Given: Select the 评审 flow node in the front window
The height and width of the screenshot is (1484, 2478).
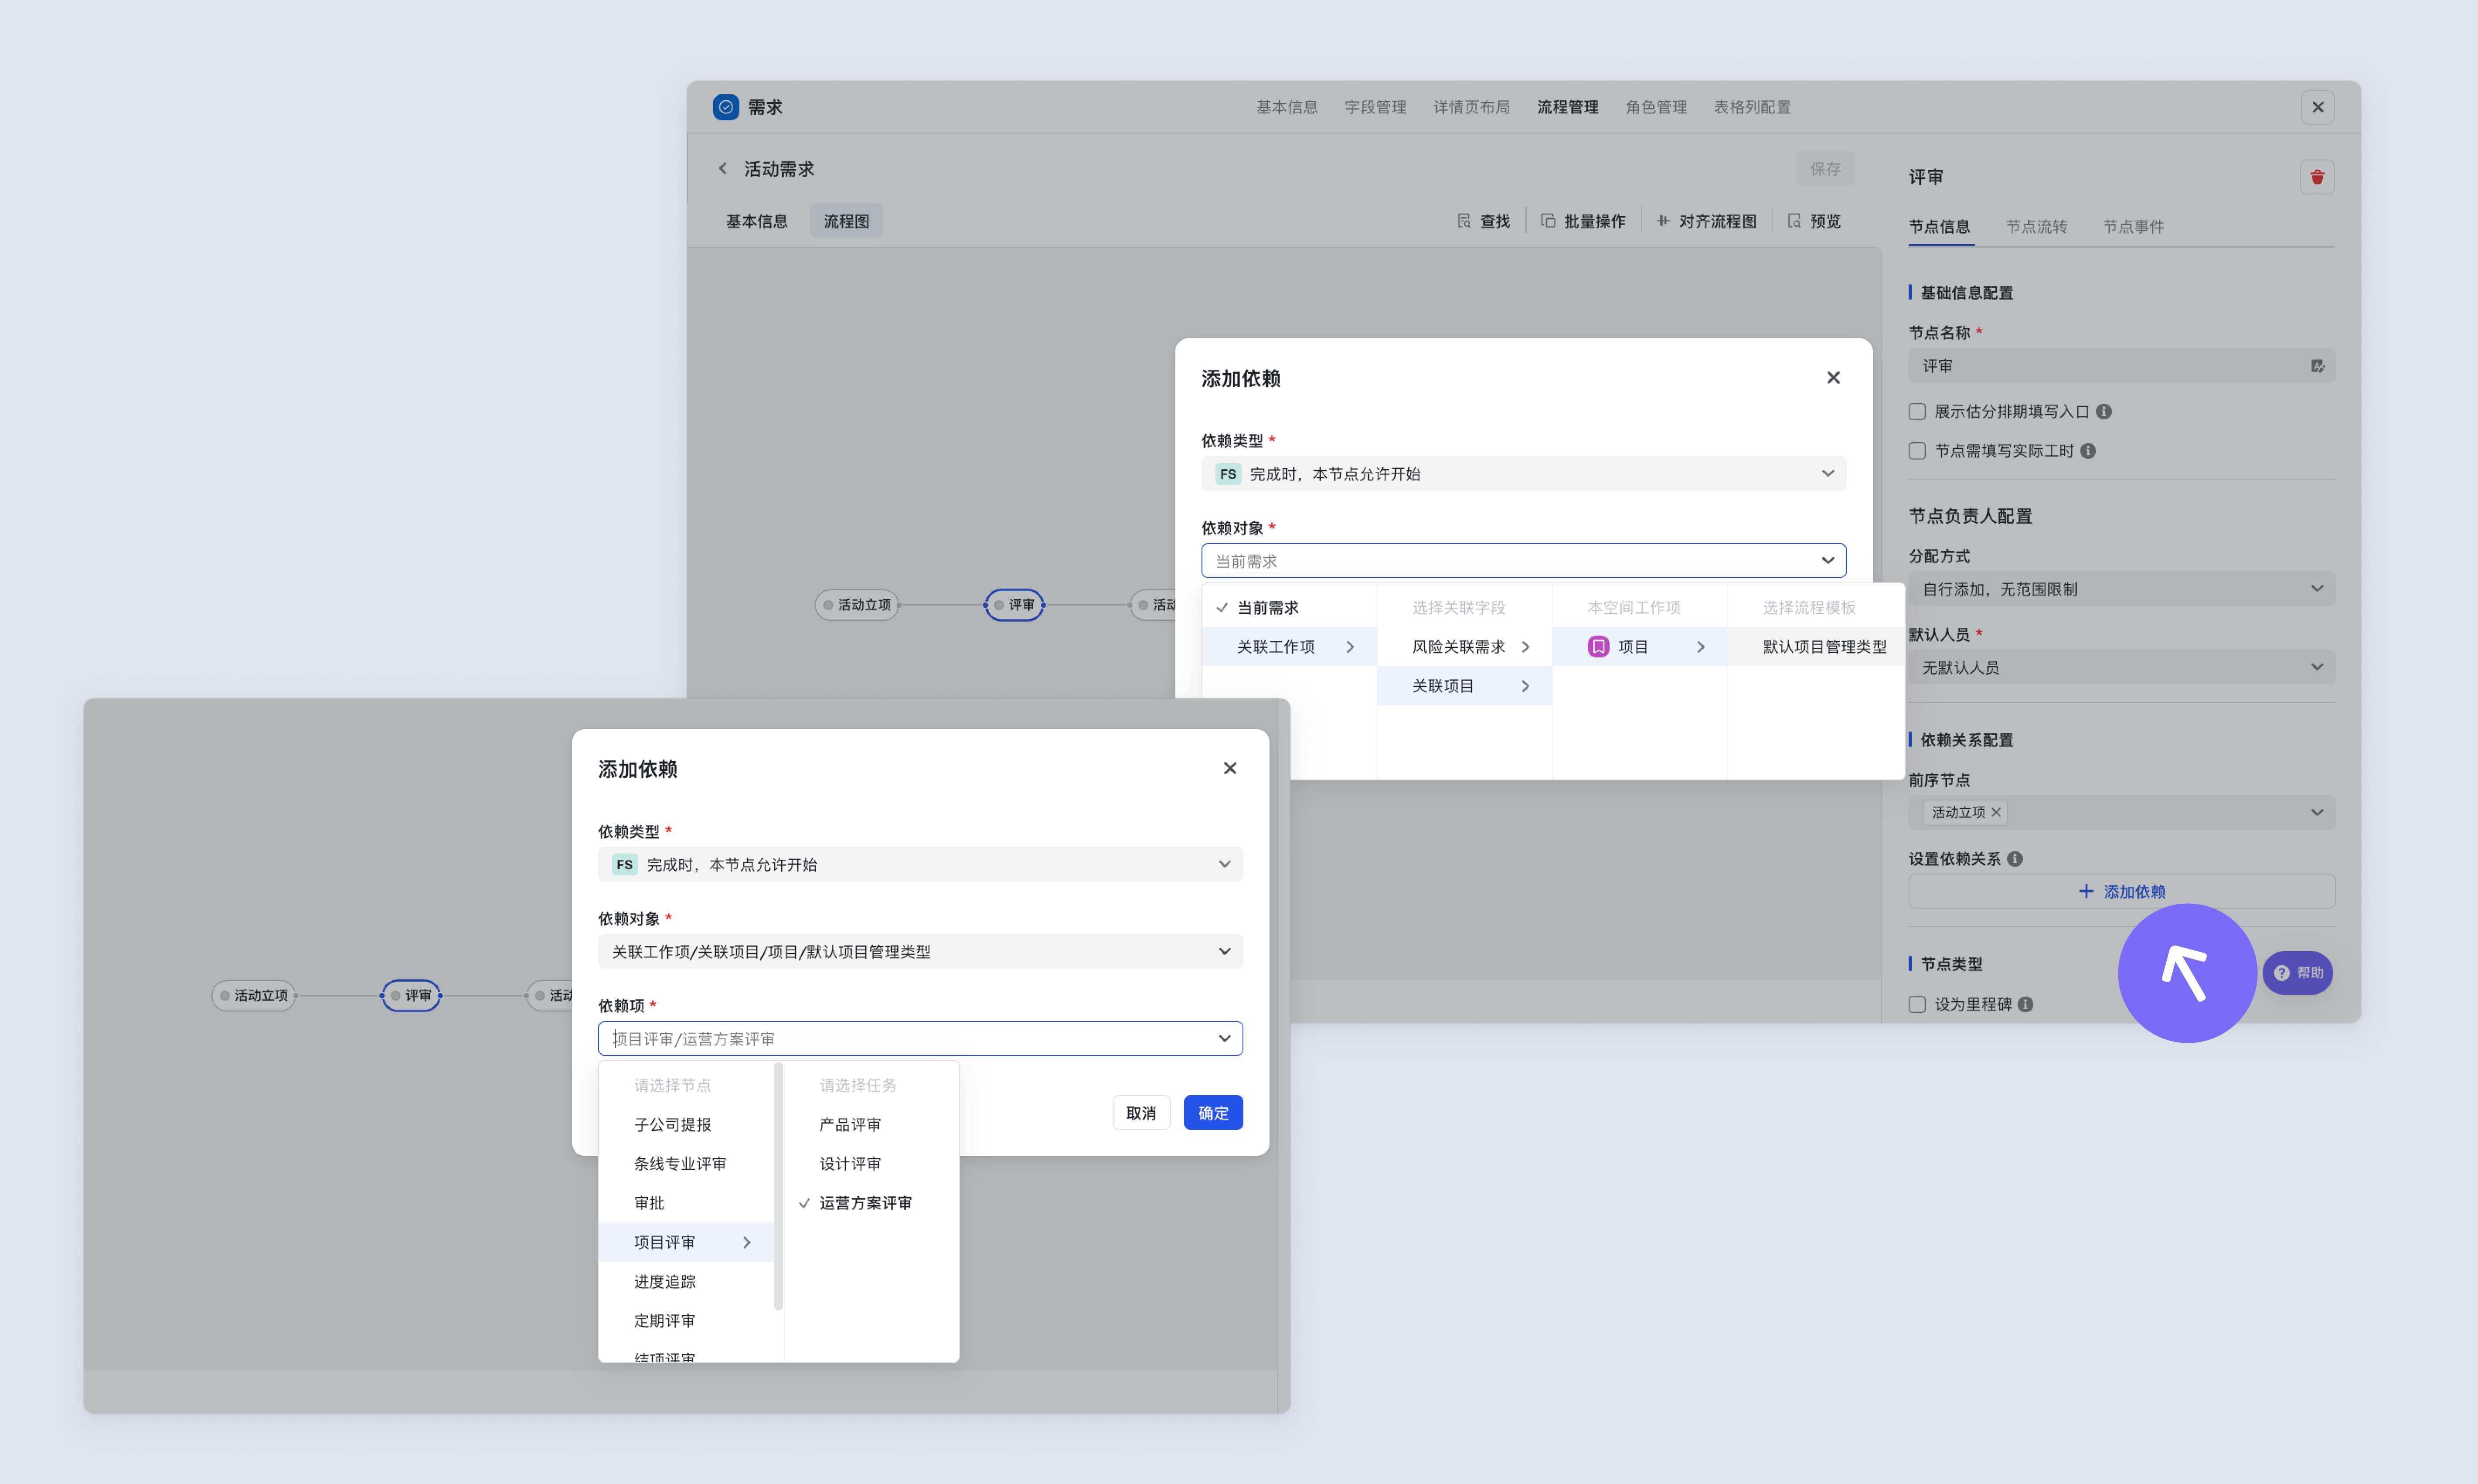Looking at the screenshot, I should pos(411,996).
